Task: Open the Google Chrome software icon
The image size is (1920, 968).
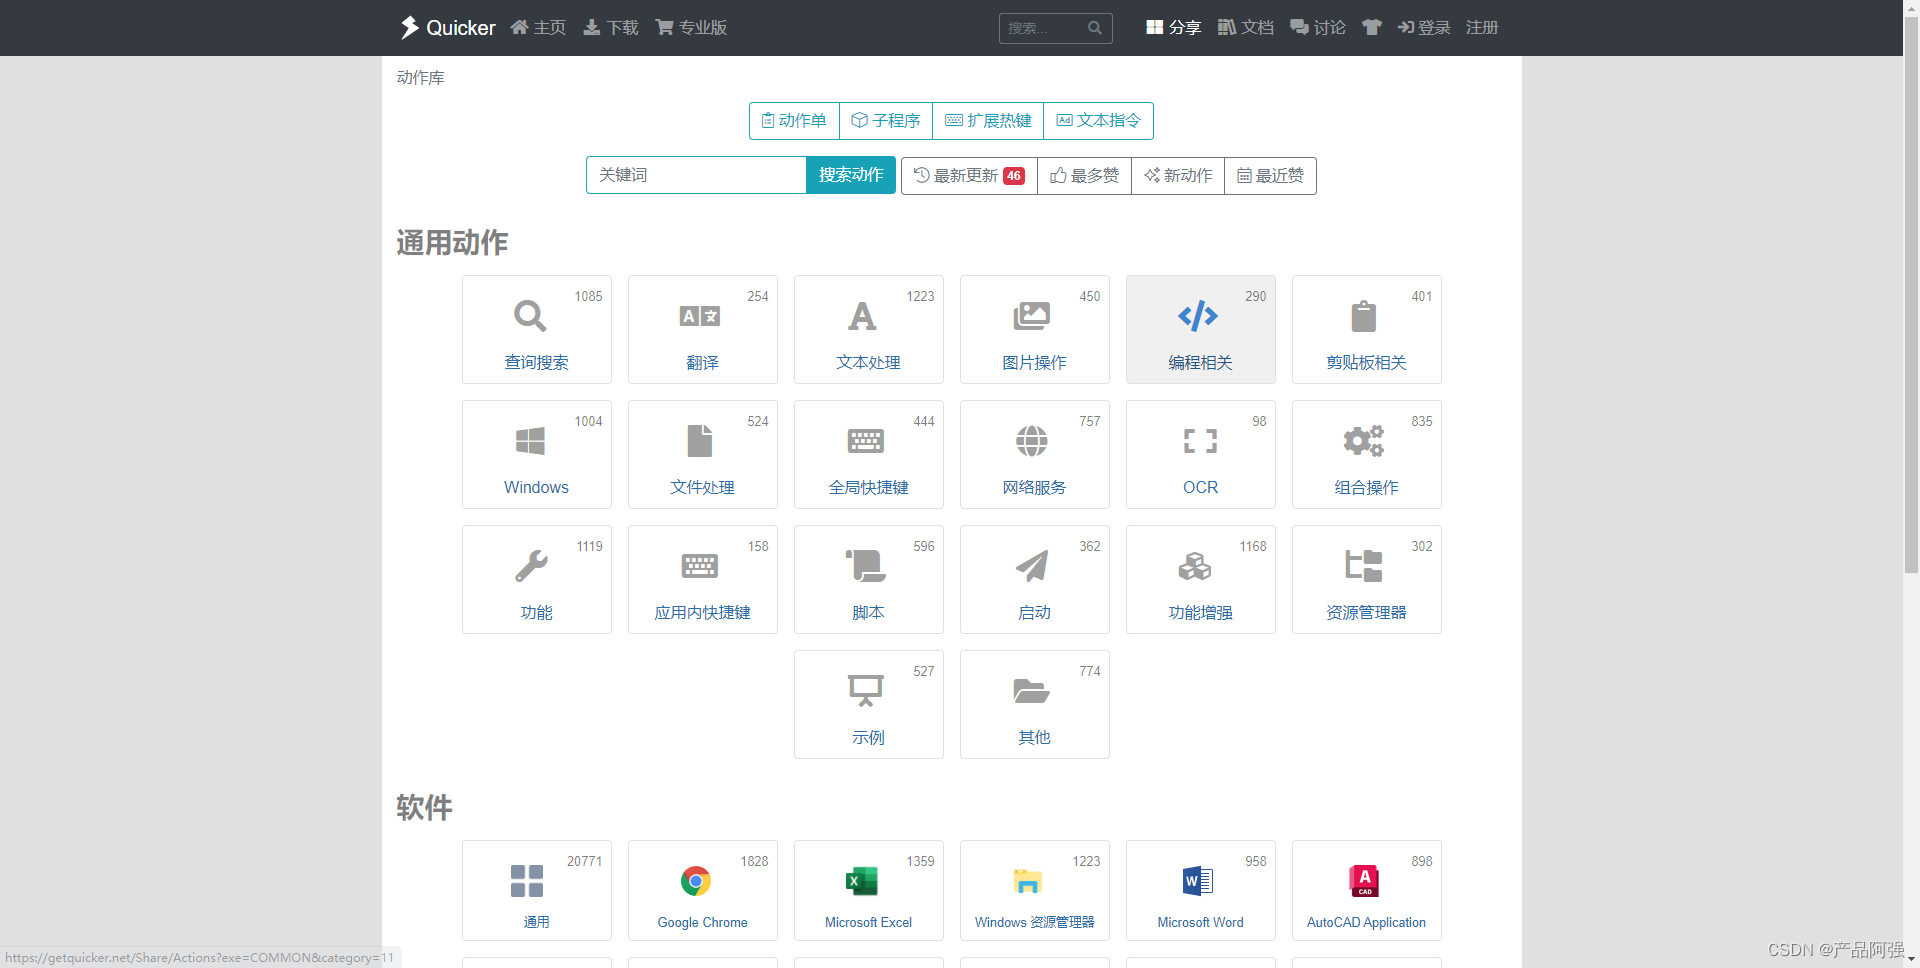Action: (696, 881)
